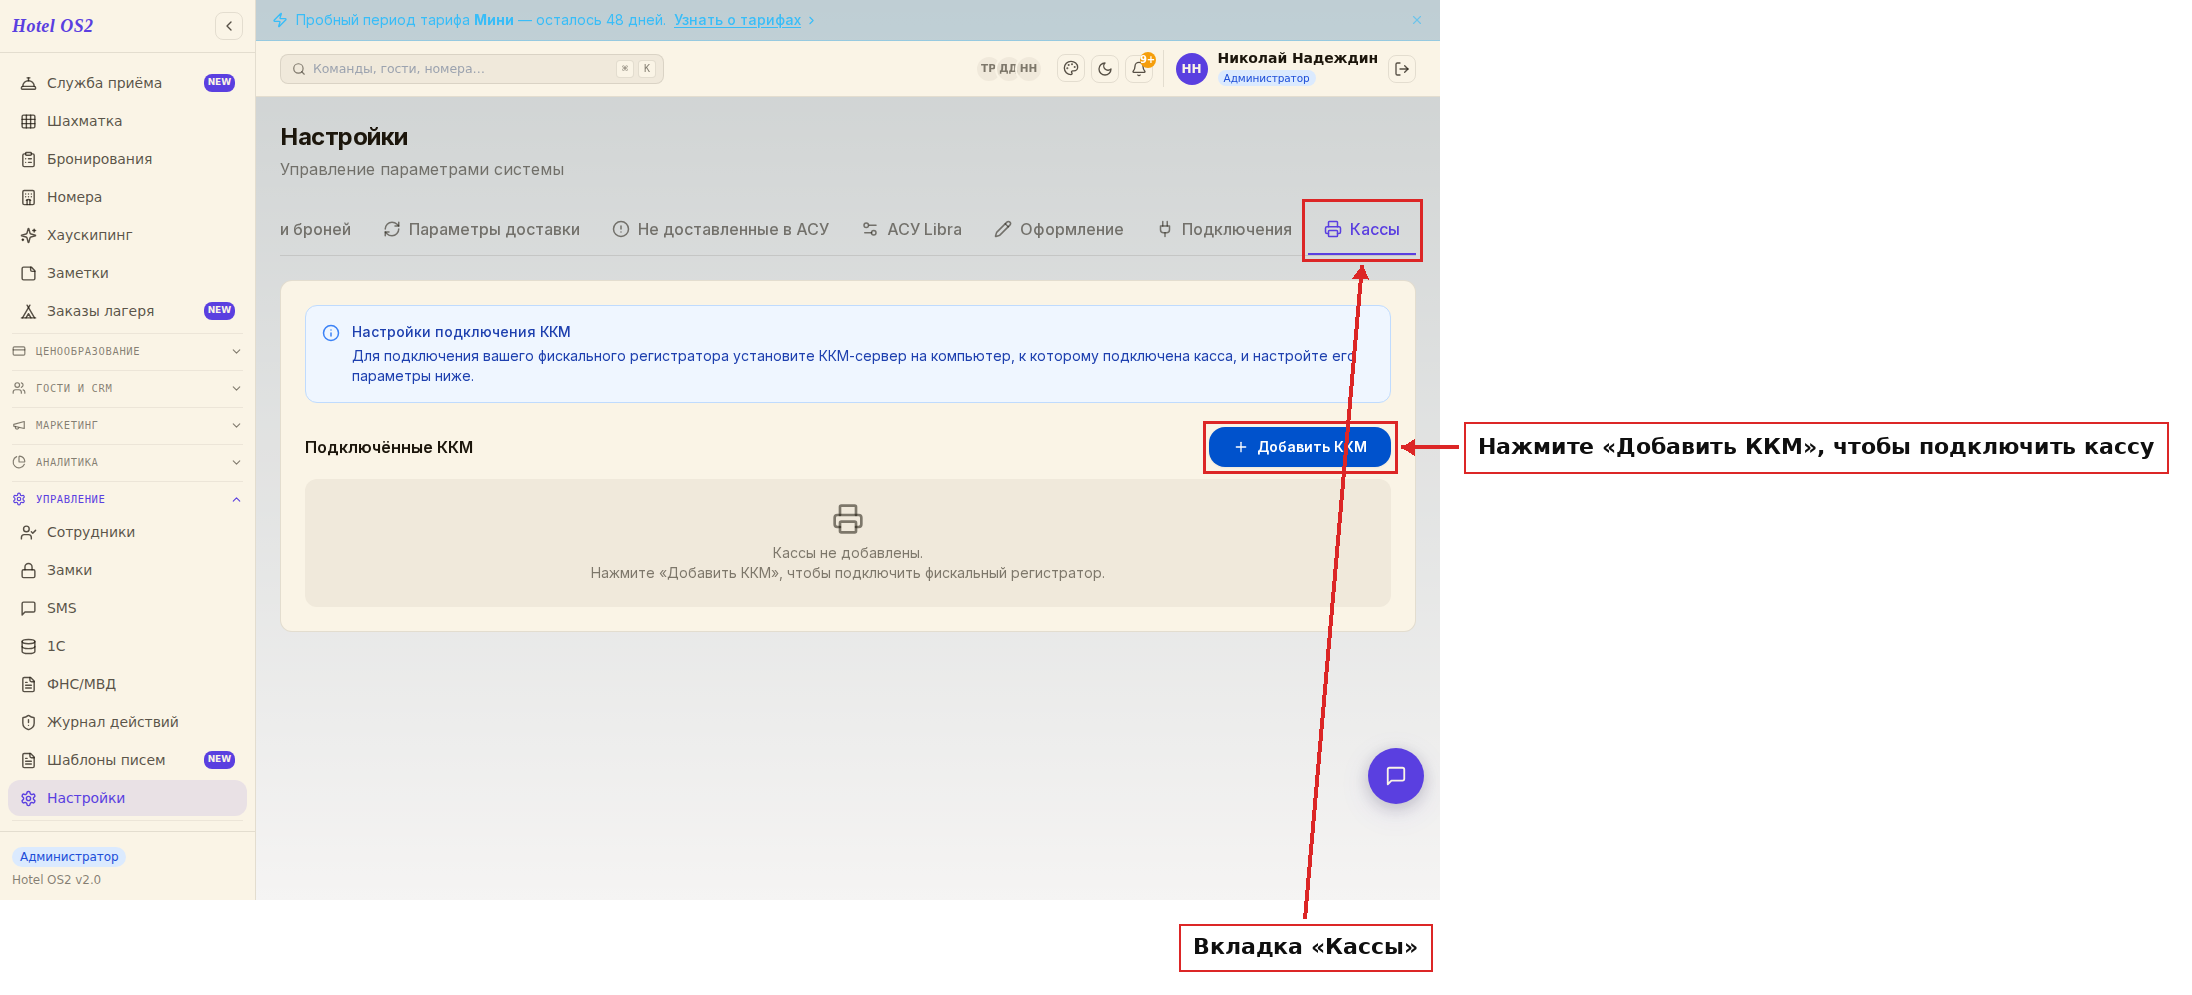This screenshot has width=2192, height=995.
Task: Open the floating chat bubble button
Action: 1395,776
